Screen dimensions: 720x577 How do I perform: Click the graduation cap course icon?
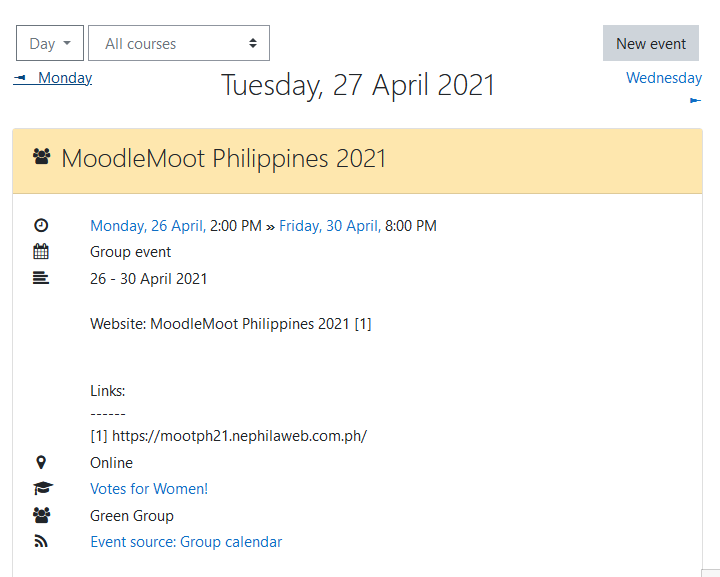43,488
